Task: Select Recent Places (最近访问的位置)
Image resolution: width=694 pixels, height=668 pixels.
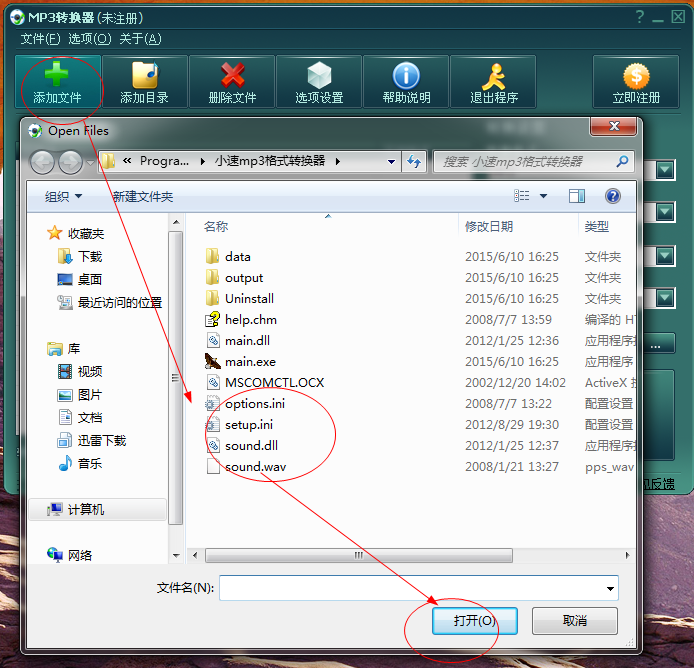Action: tap(109, 303)
